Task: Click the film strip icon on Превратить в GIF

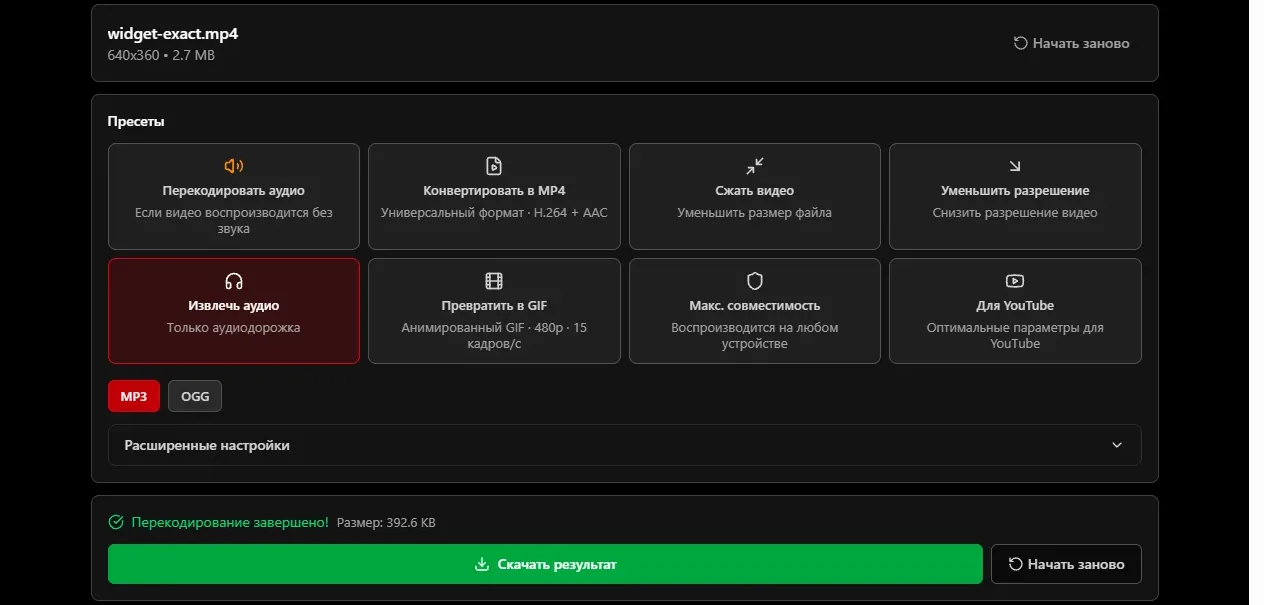Action: pyautogui.click(x=494, y=281)
